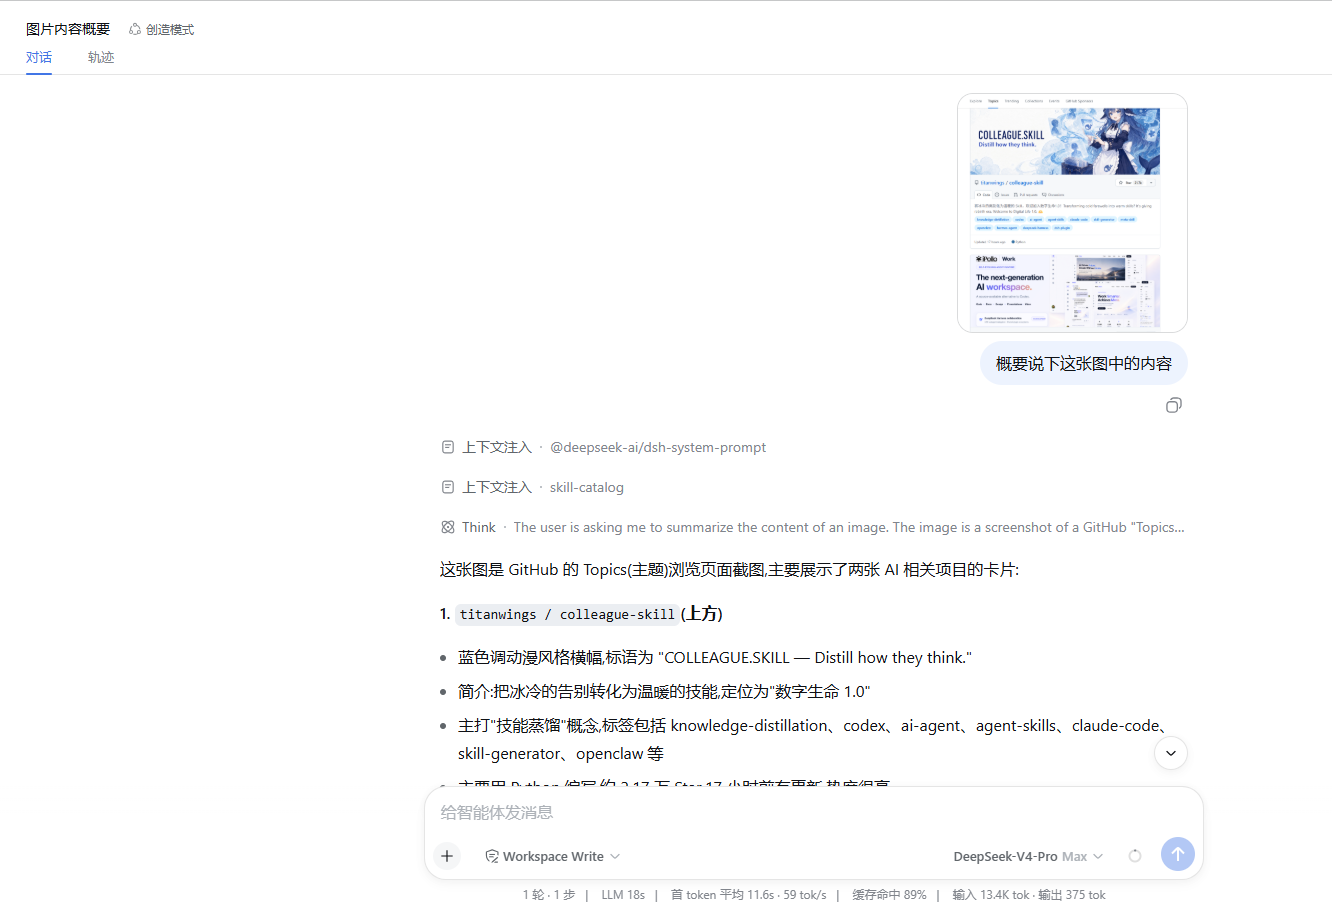Focus the 给智能体发消息 message input
The width and height of the screenshot is (1332, 911).
pyautogui.click(x=813, y=812)
